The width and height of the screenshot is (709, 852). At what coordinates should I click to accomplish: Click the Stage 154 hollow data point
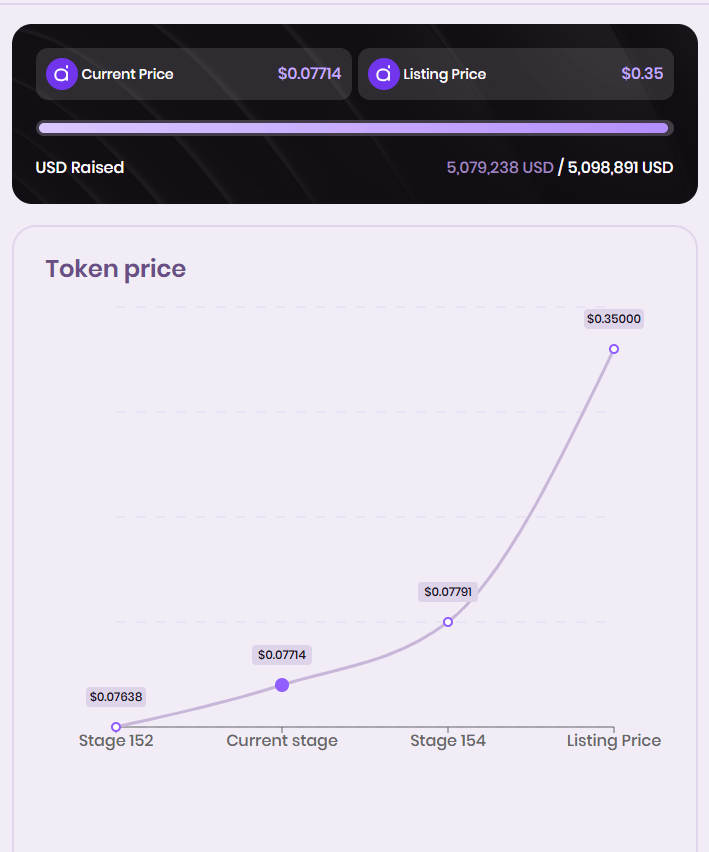click(x=448, y=621)
